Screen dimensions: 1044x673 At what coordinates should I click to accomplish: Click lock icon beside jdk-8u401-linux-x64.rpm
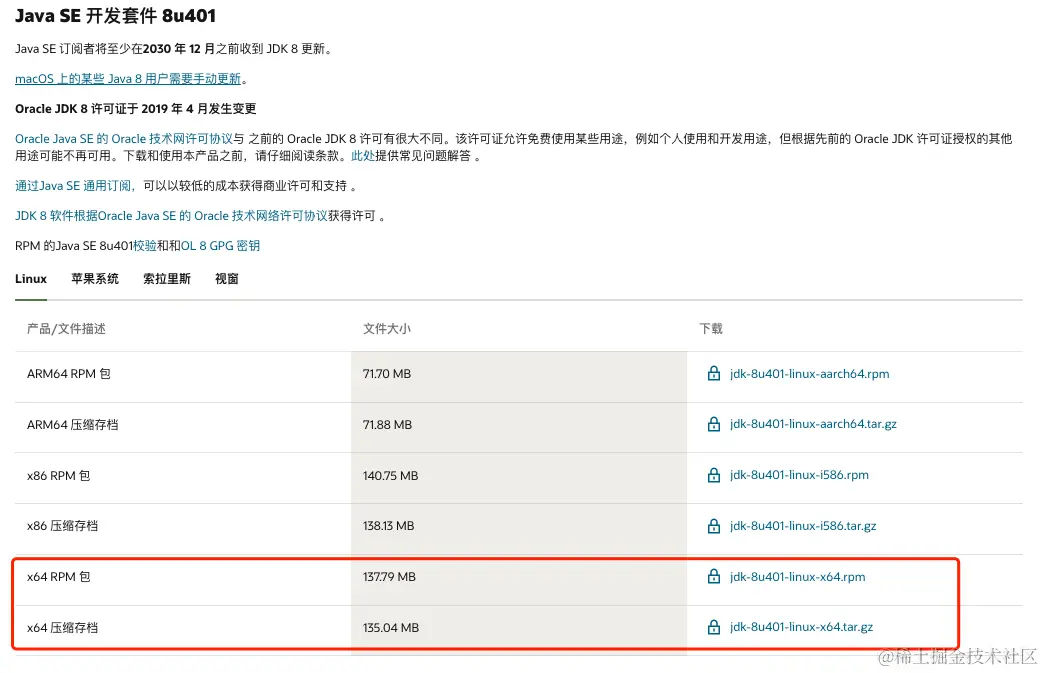coord(714,576)
